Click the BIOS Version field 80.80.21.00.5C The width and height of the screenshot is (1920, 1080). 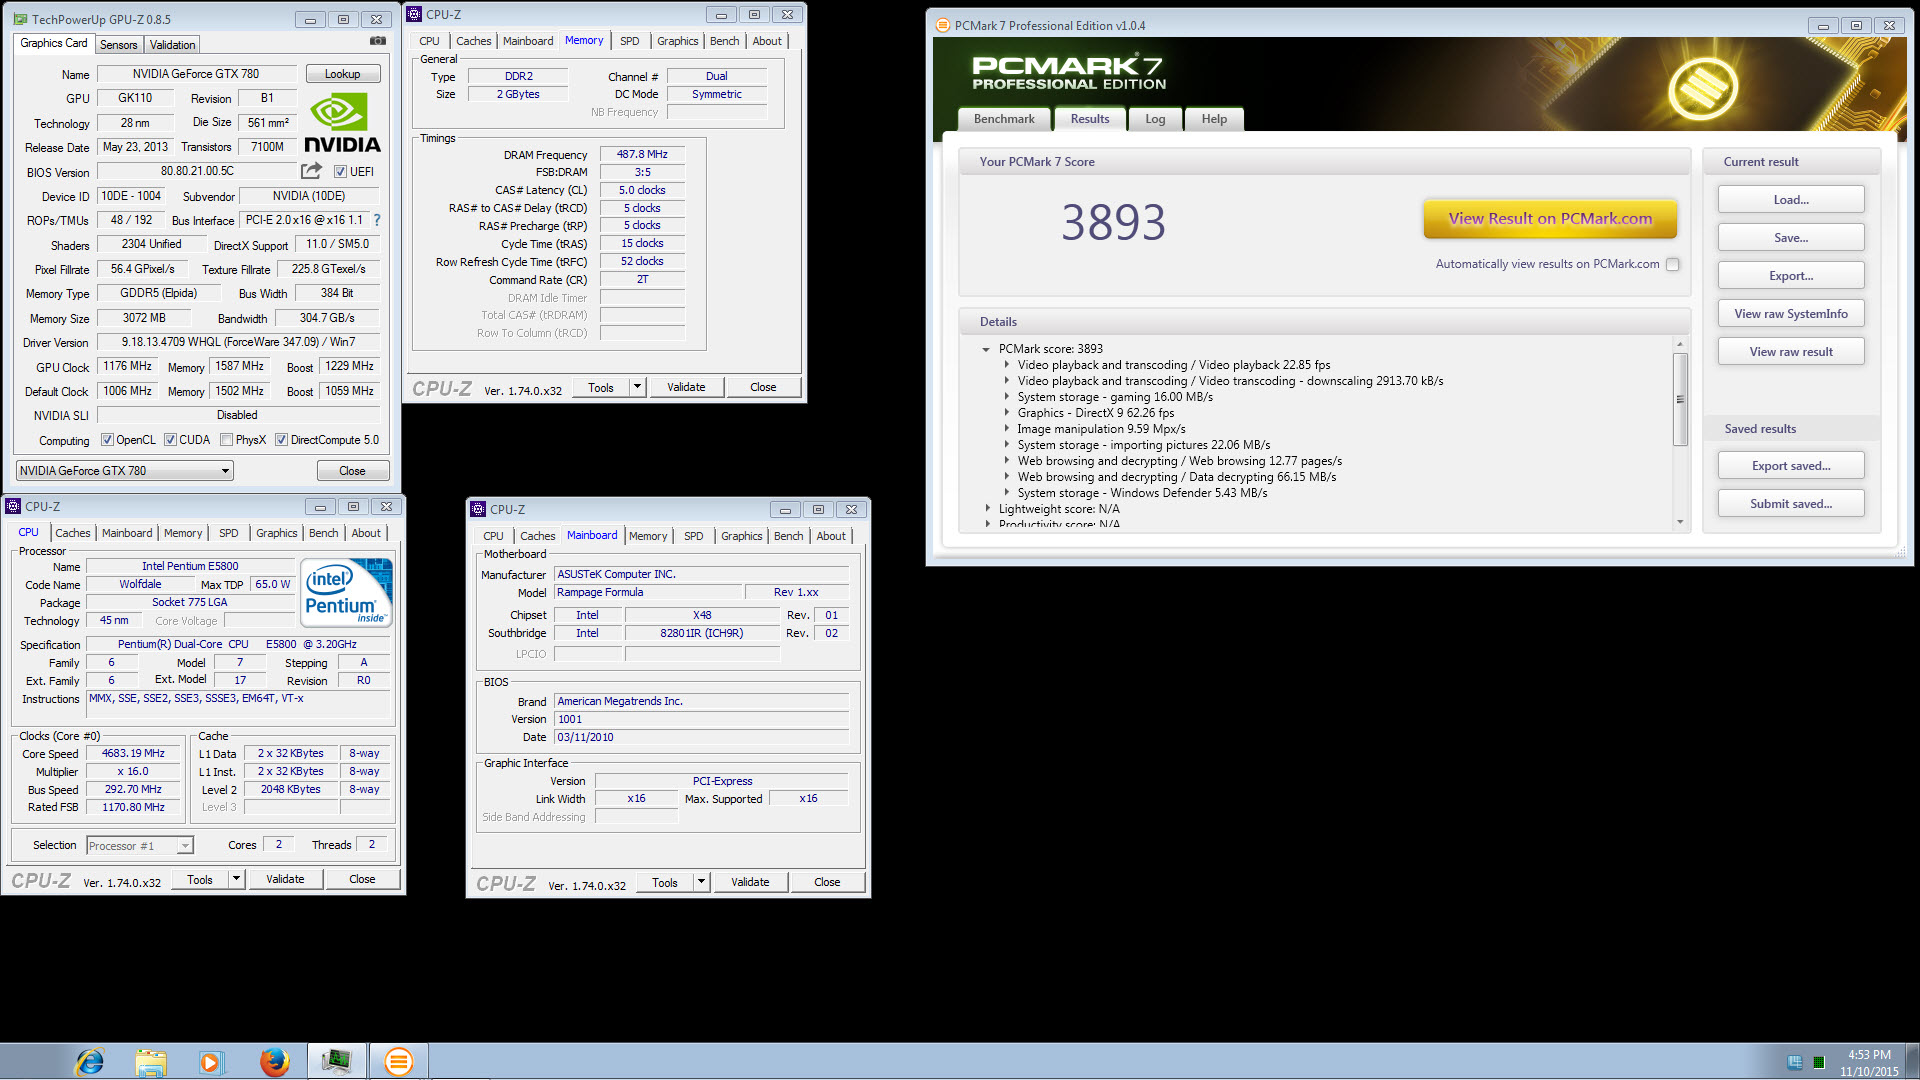[x=197, y=172]
